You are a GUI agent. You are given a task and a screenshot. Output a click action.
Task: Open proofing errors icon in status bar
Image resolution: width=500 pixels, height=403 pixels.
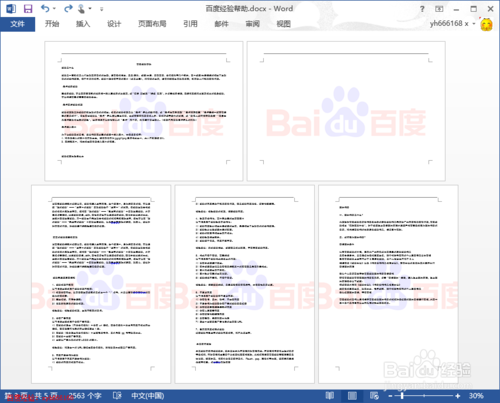point(117,396)
